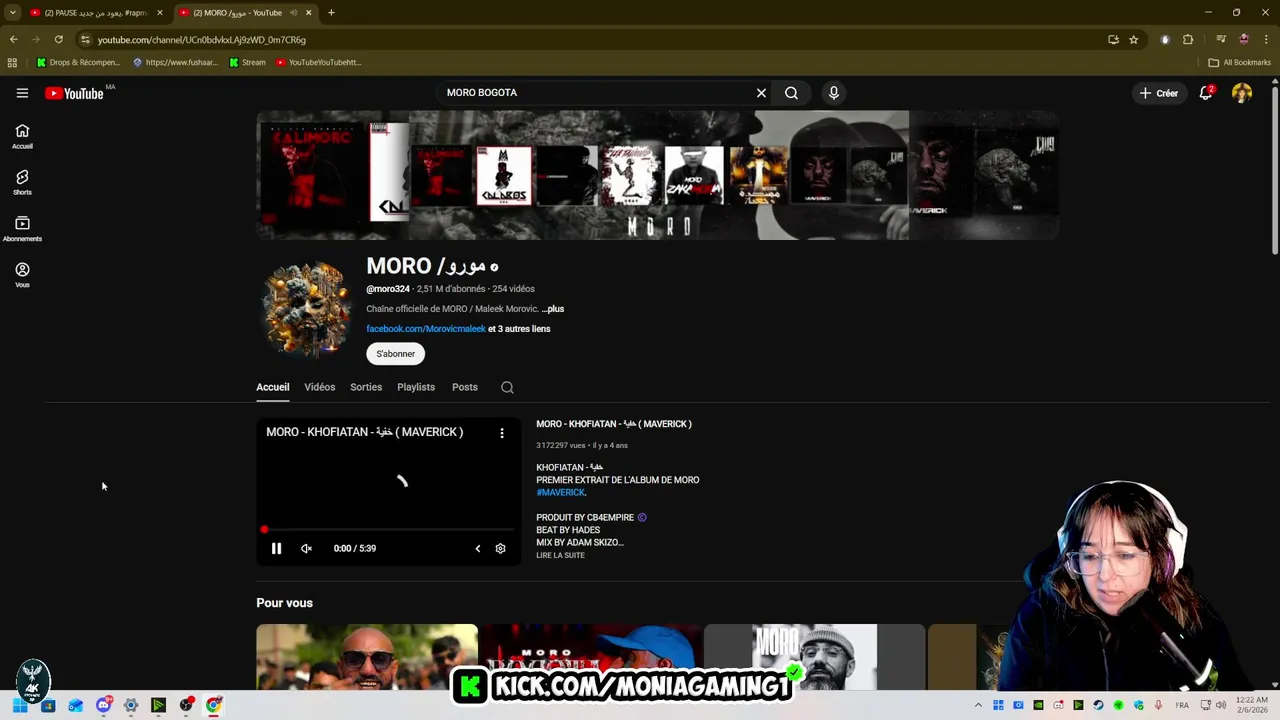Go back to previous page
The height and width of the screenshot is (720, 1280).
[13, 39]
